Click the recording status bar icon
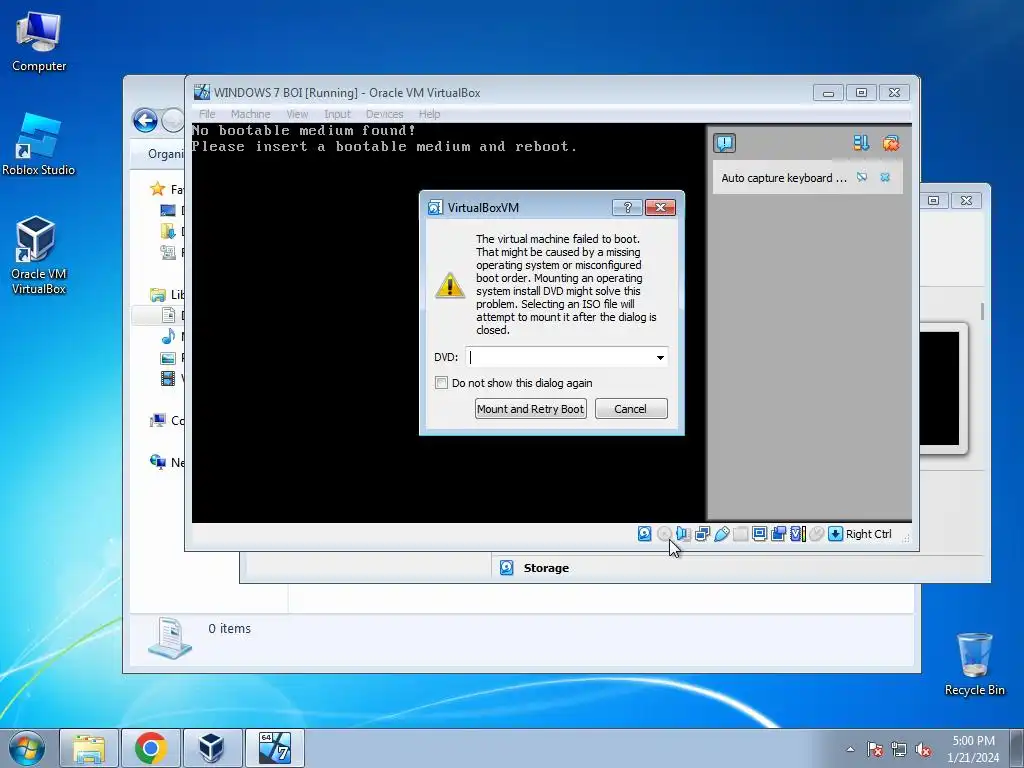 click(x=778, y=534)
